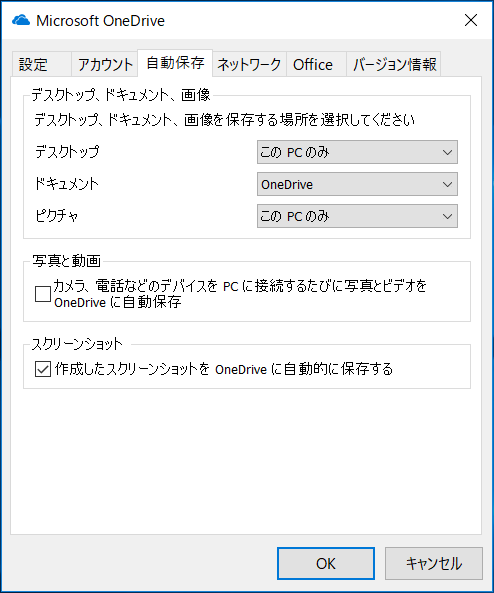Open the バージョン情報 tab
Screen dimensions: 494x593
(394, 64)
